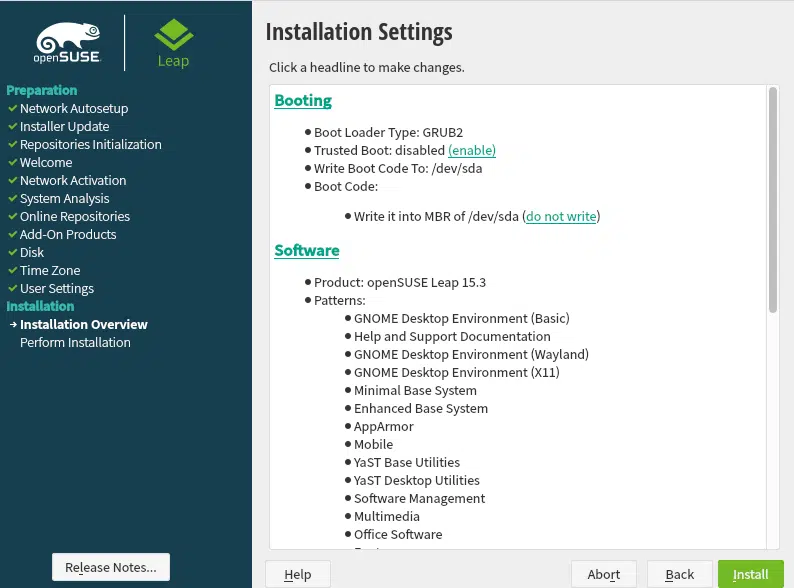Click the green Leap logo icon

click(x=173, y=36)
